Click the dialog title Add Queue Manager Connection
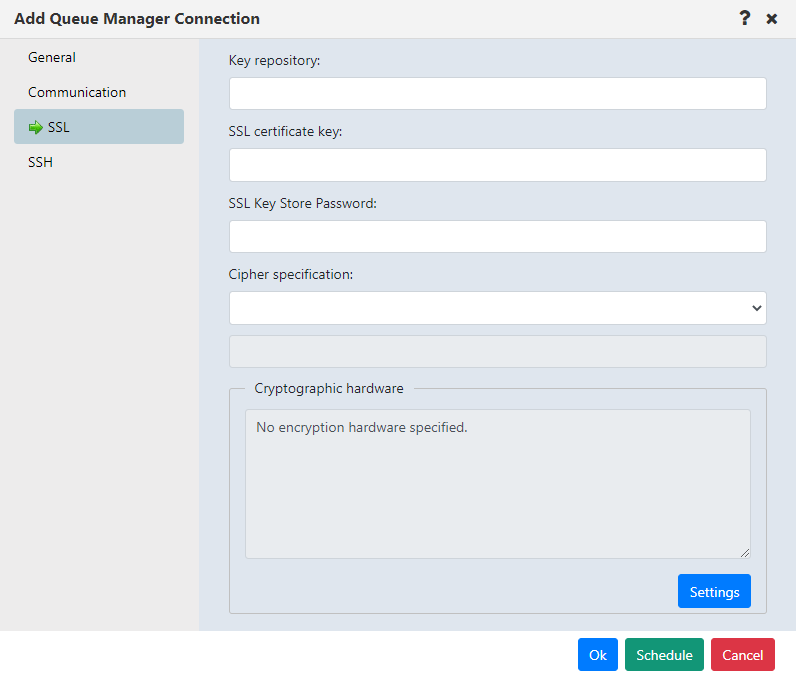796x677 pixels. click(x=137, y=19)
